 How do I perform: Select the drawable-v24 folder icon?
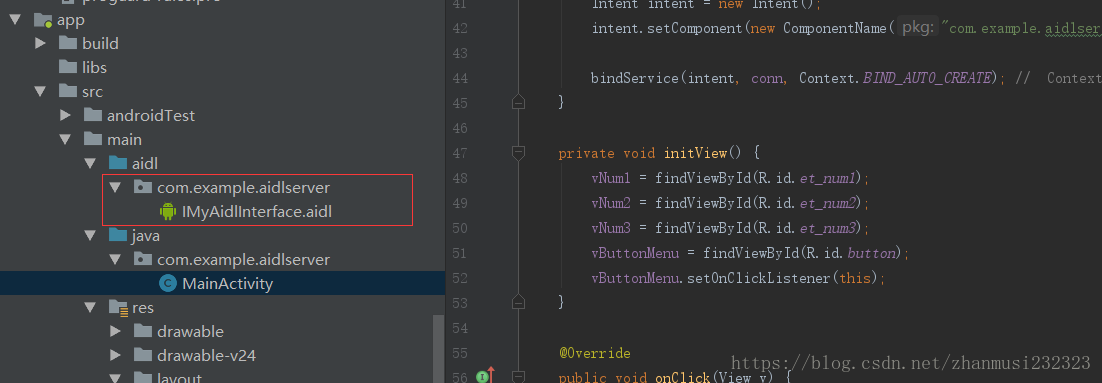click(x=143, y=355)
